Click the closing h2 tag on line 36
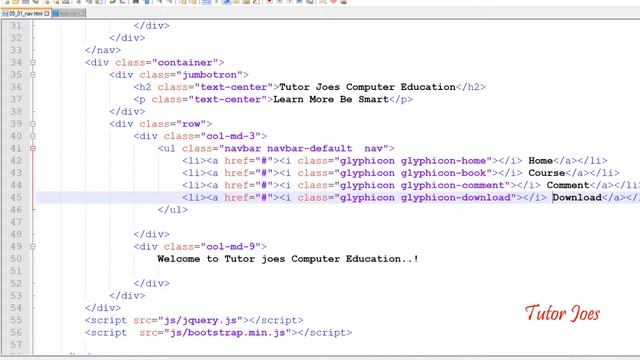 (x=471, y=87)
